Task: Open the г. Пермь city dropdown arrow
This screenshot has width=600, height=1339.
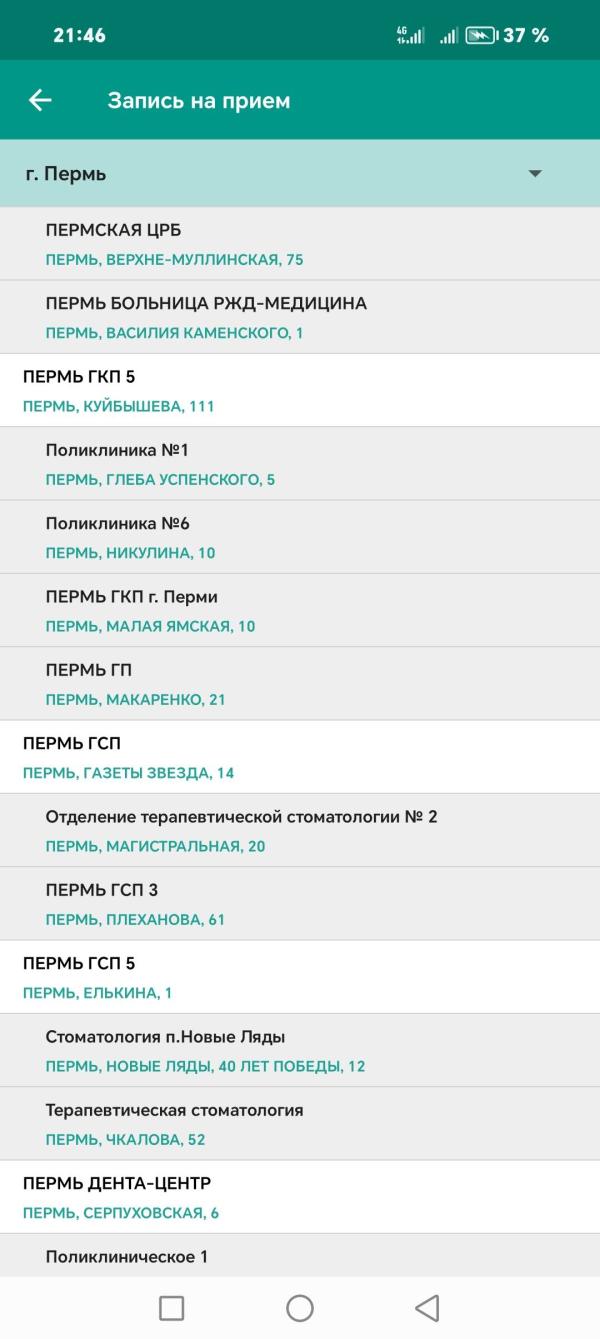Action: click(535, 174)
